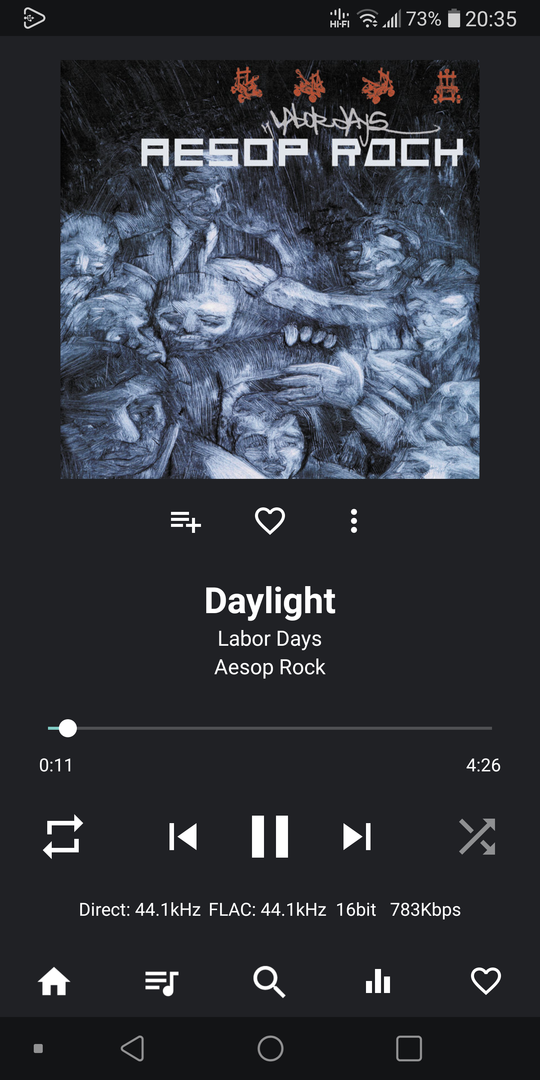Skip to the previous track
This screenshot has width=540, height=1080.
coord(183,836)
